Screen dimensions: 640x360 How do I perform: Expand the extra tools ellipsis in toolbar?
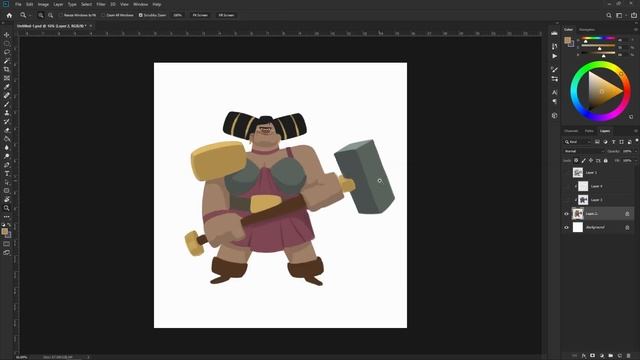(7, 217)
